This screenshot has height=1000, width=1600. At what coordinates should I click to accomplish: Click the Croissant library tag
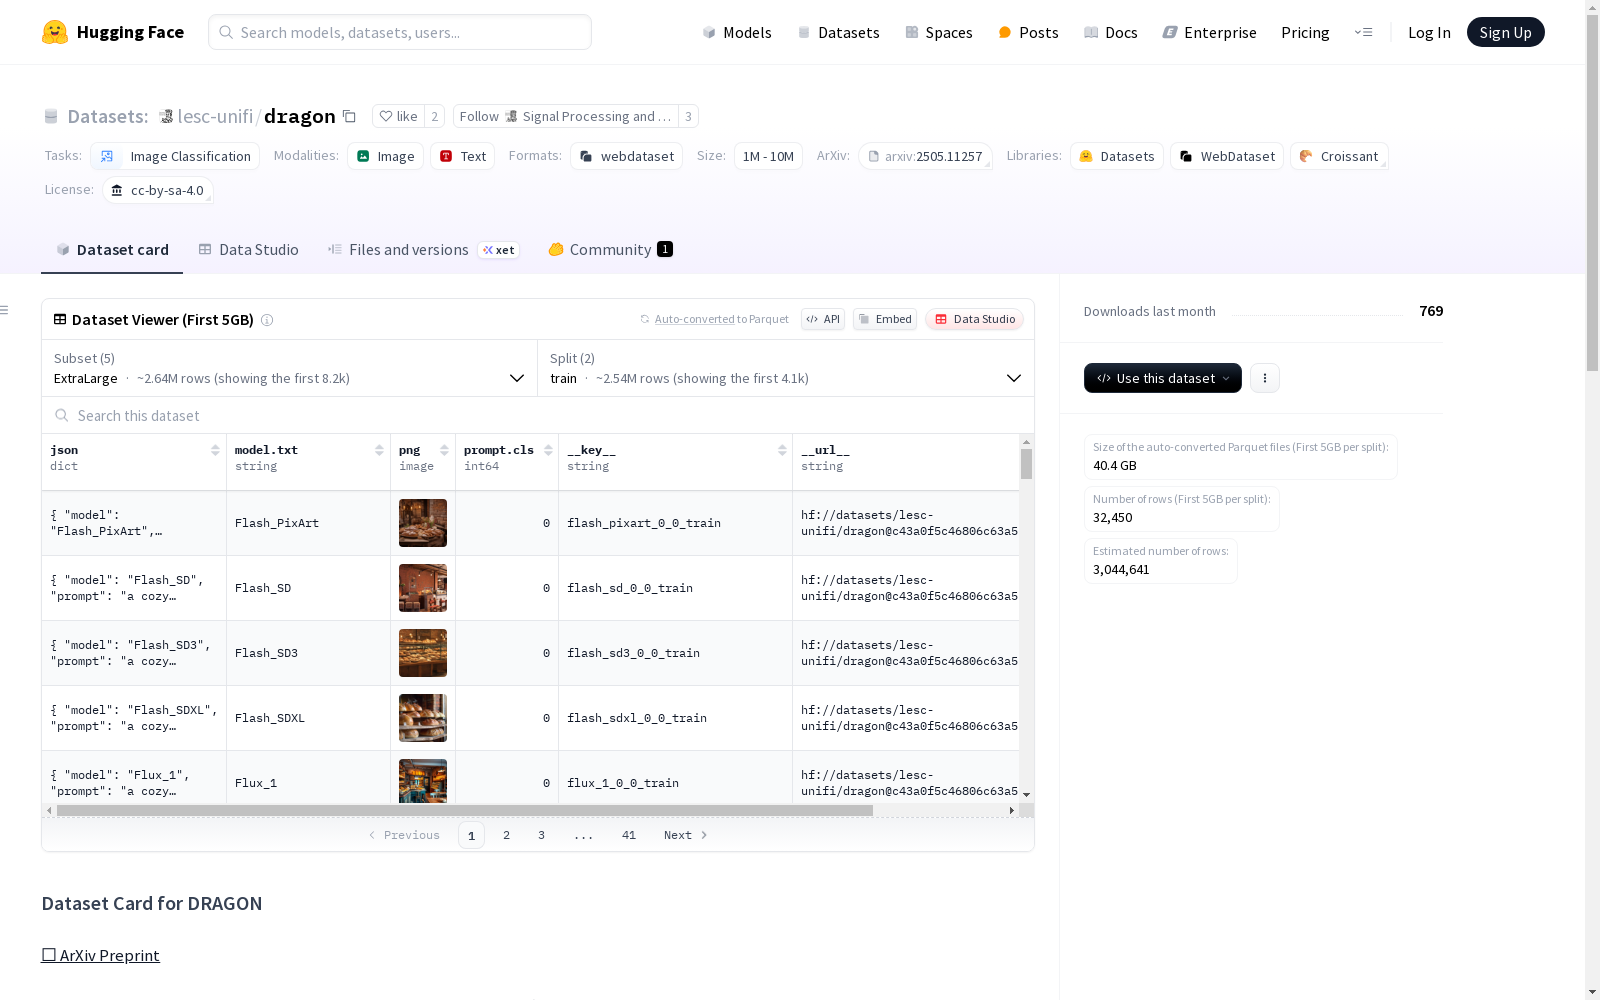1339,156
